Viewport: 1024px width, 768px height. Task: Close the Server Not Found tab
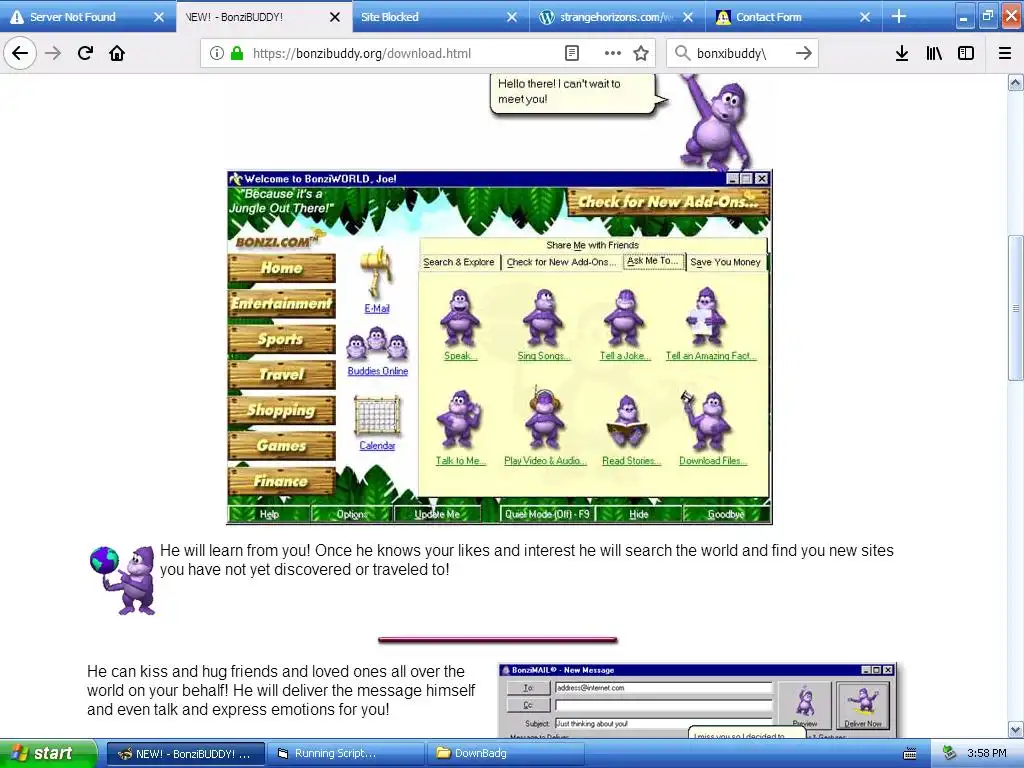click(x=159, y=17)
